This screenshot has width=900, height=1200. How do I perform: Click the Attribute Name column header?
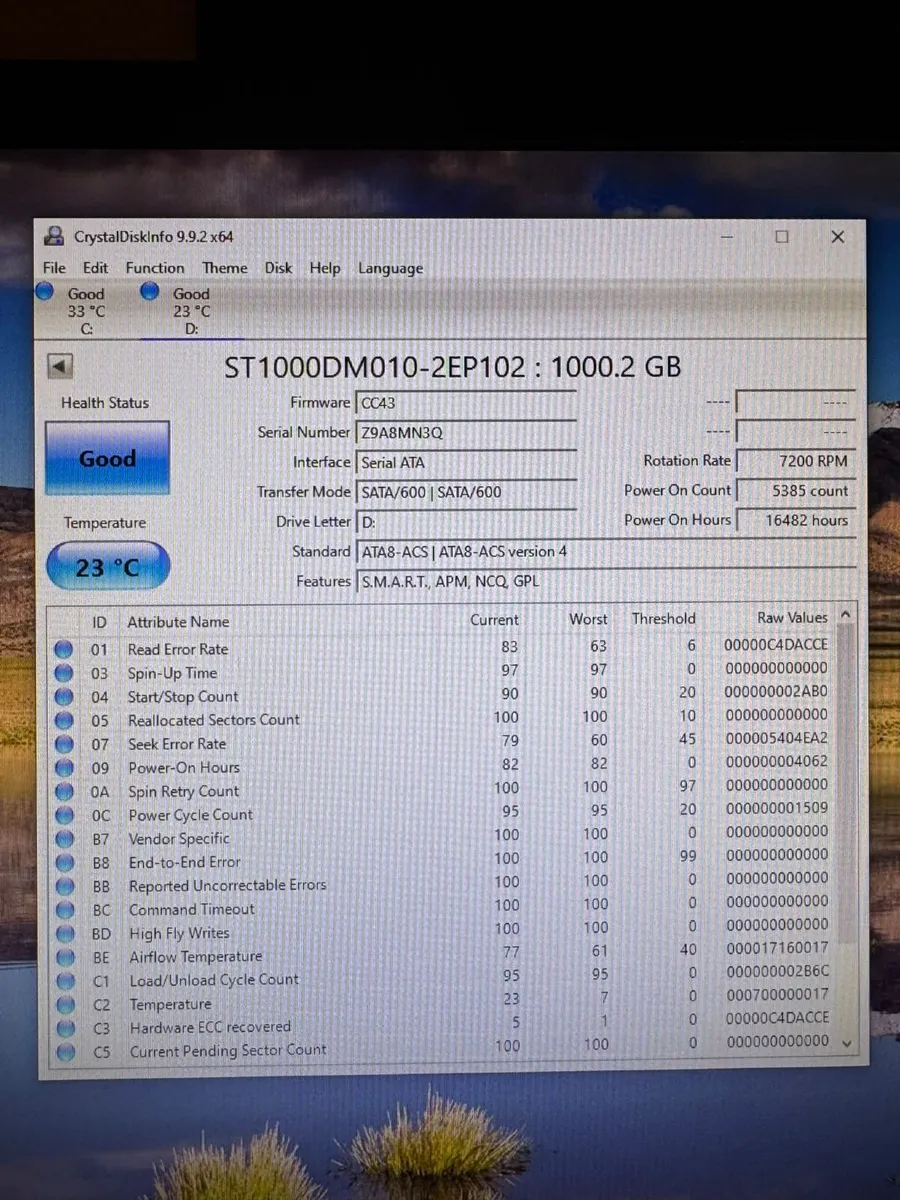tap(178, 622)
